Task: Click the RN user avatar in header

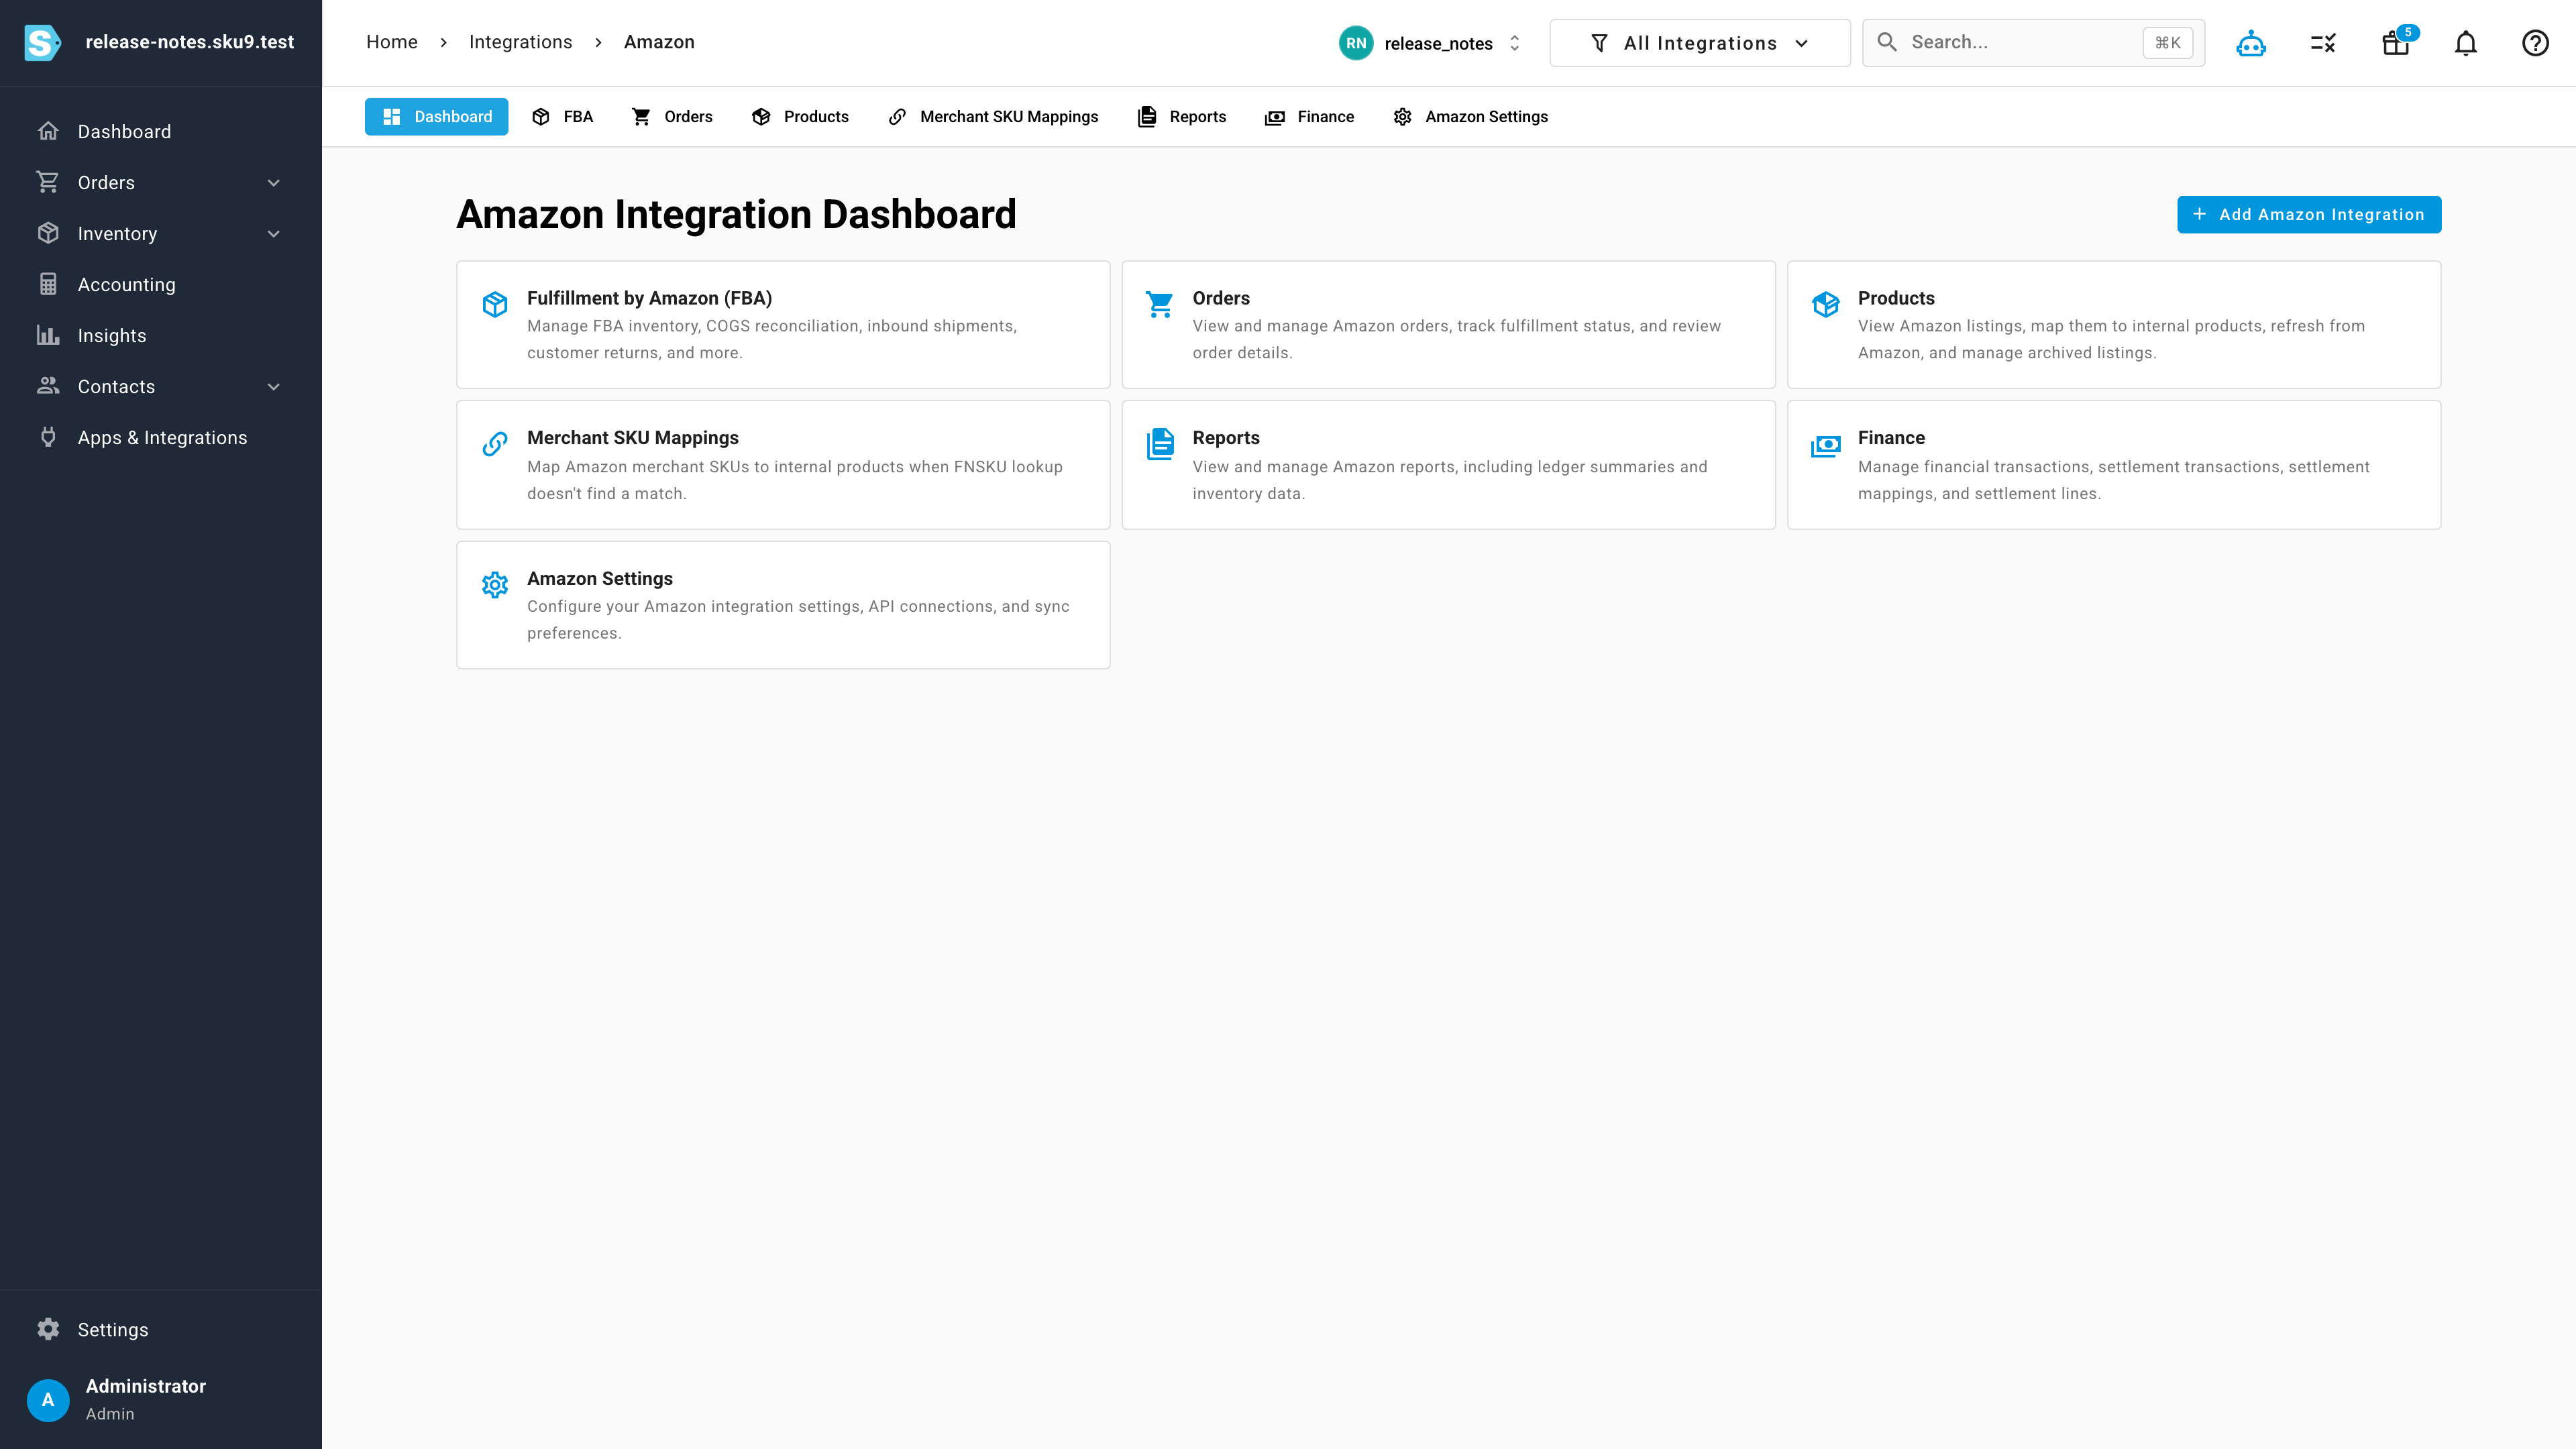Action: (x=1356, y=43)
